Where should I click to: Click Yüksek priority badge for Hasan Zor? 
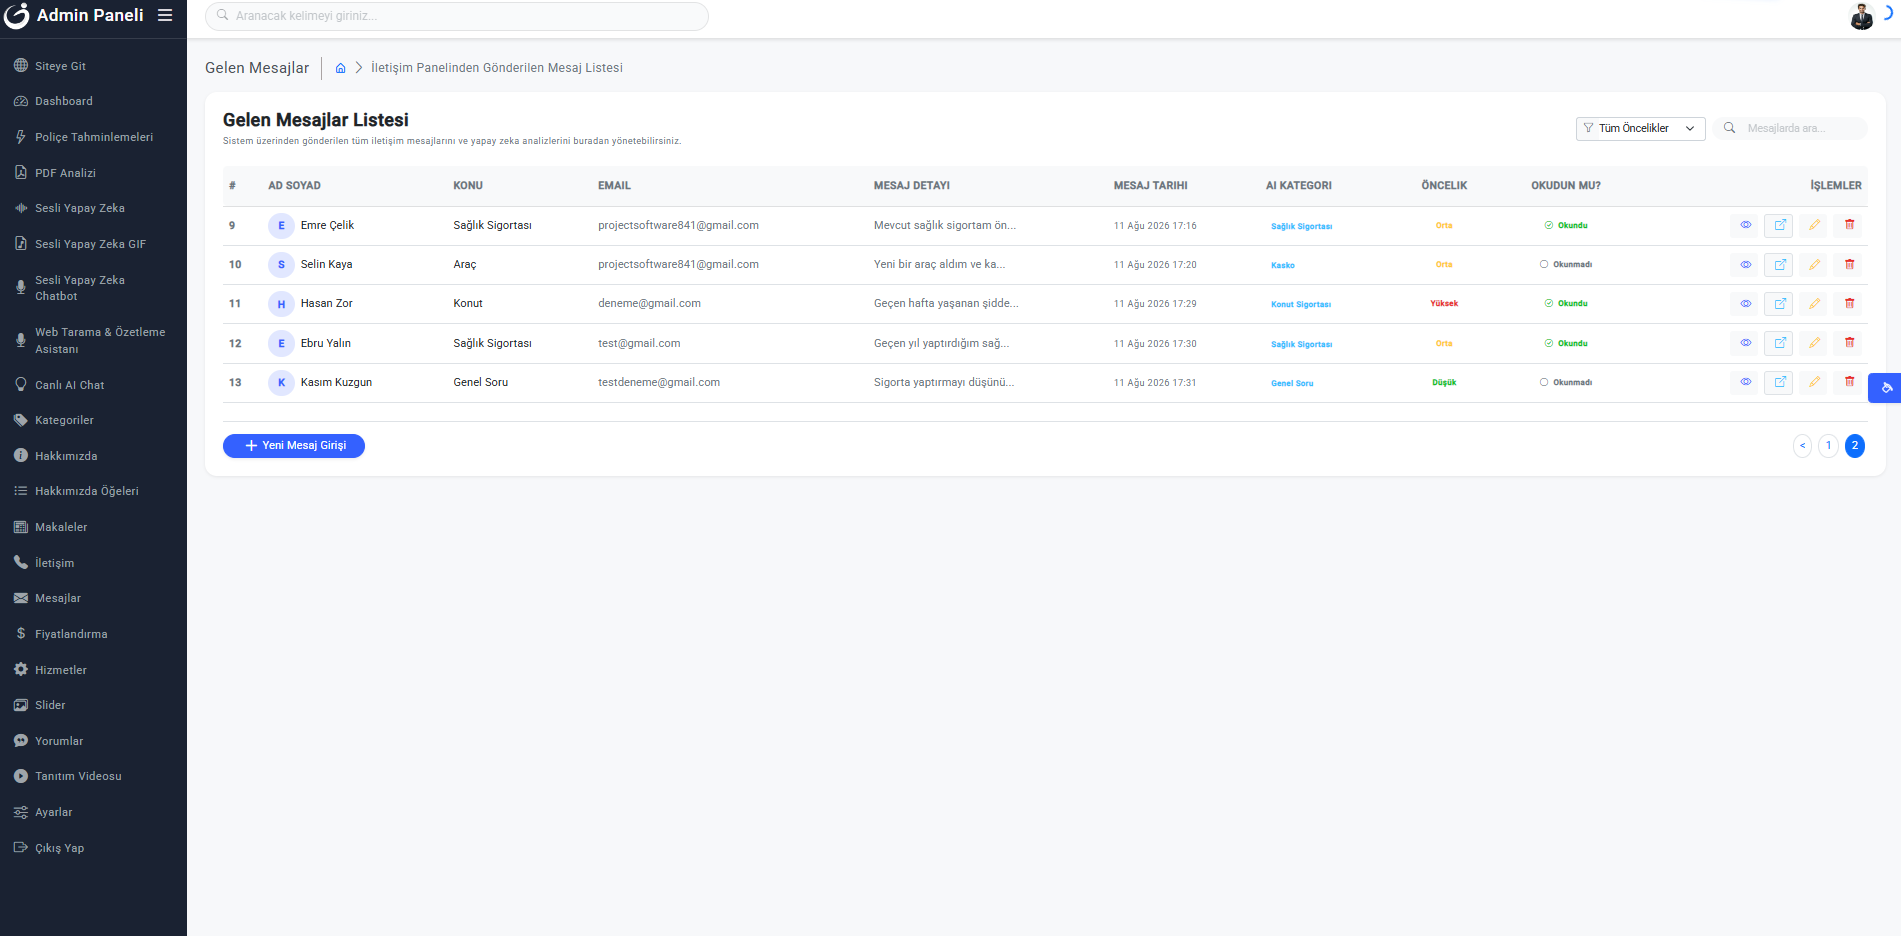click(x=1444, y=304)
